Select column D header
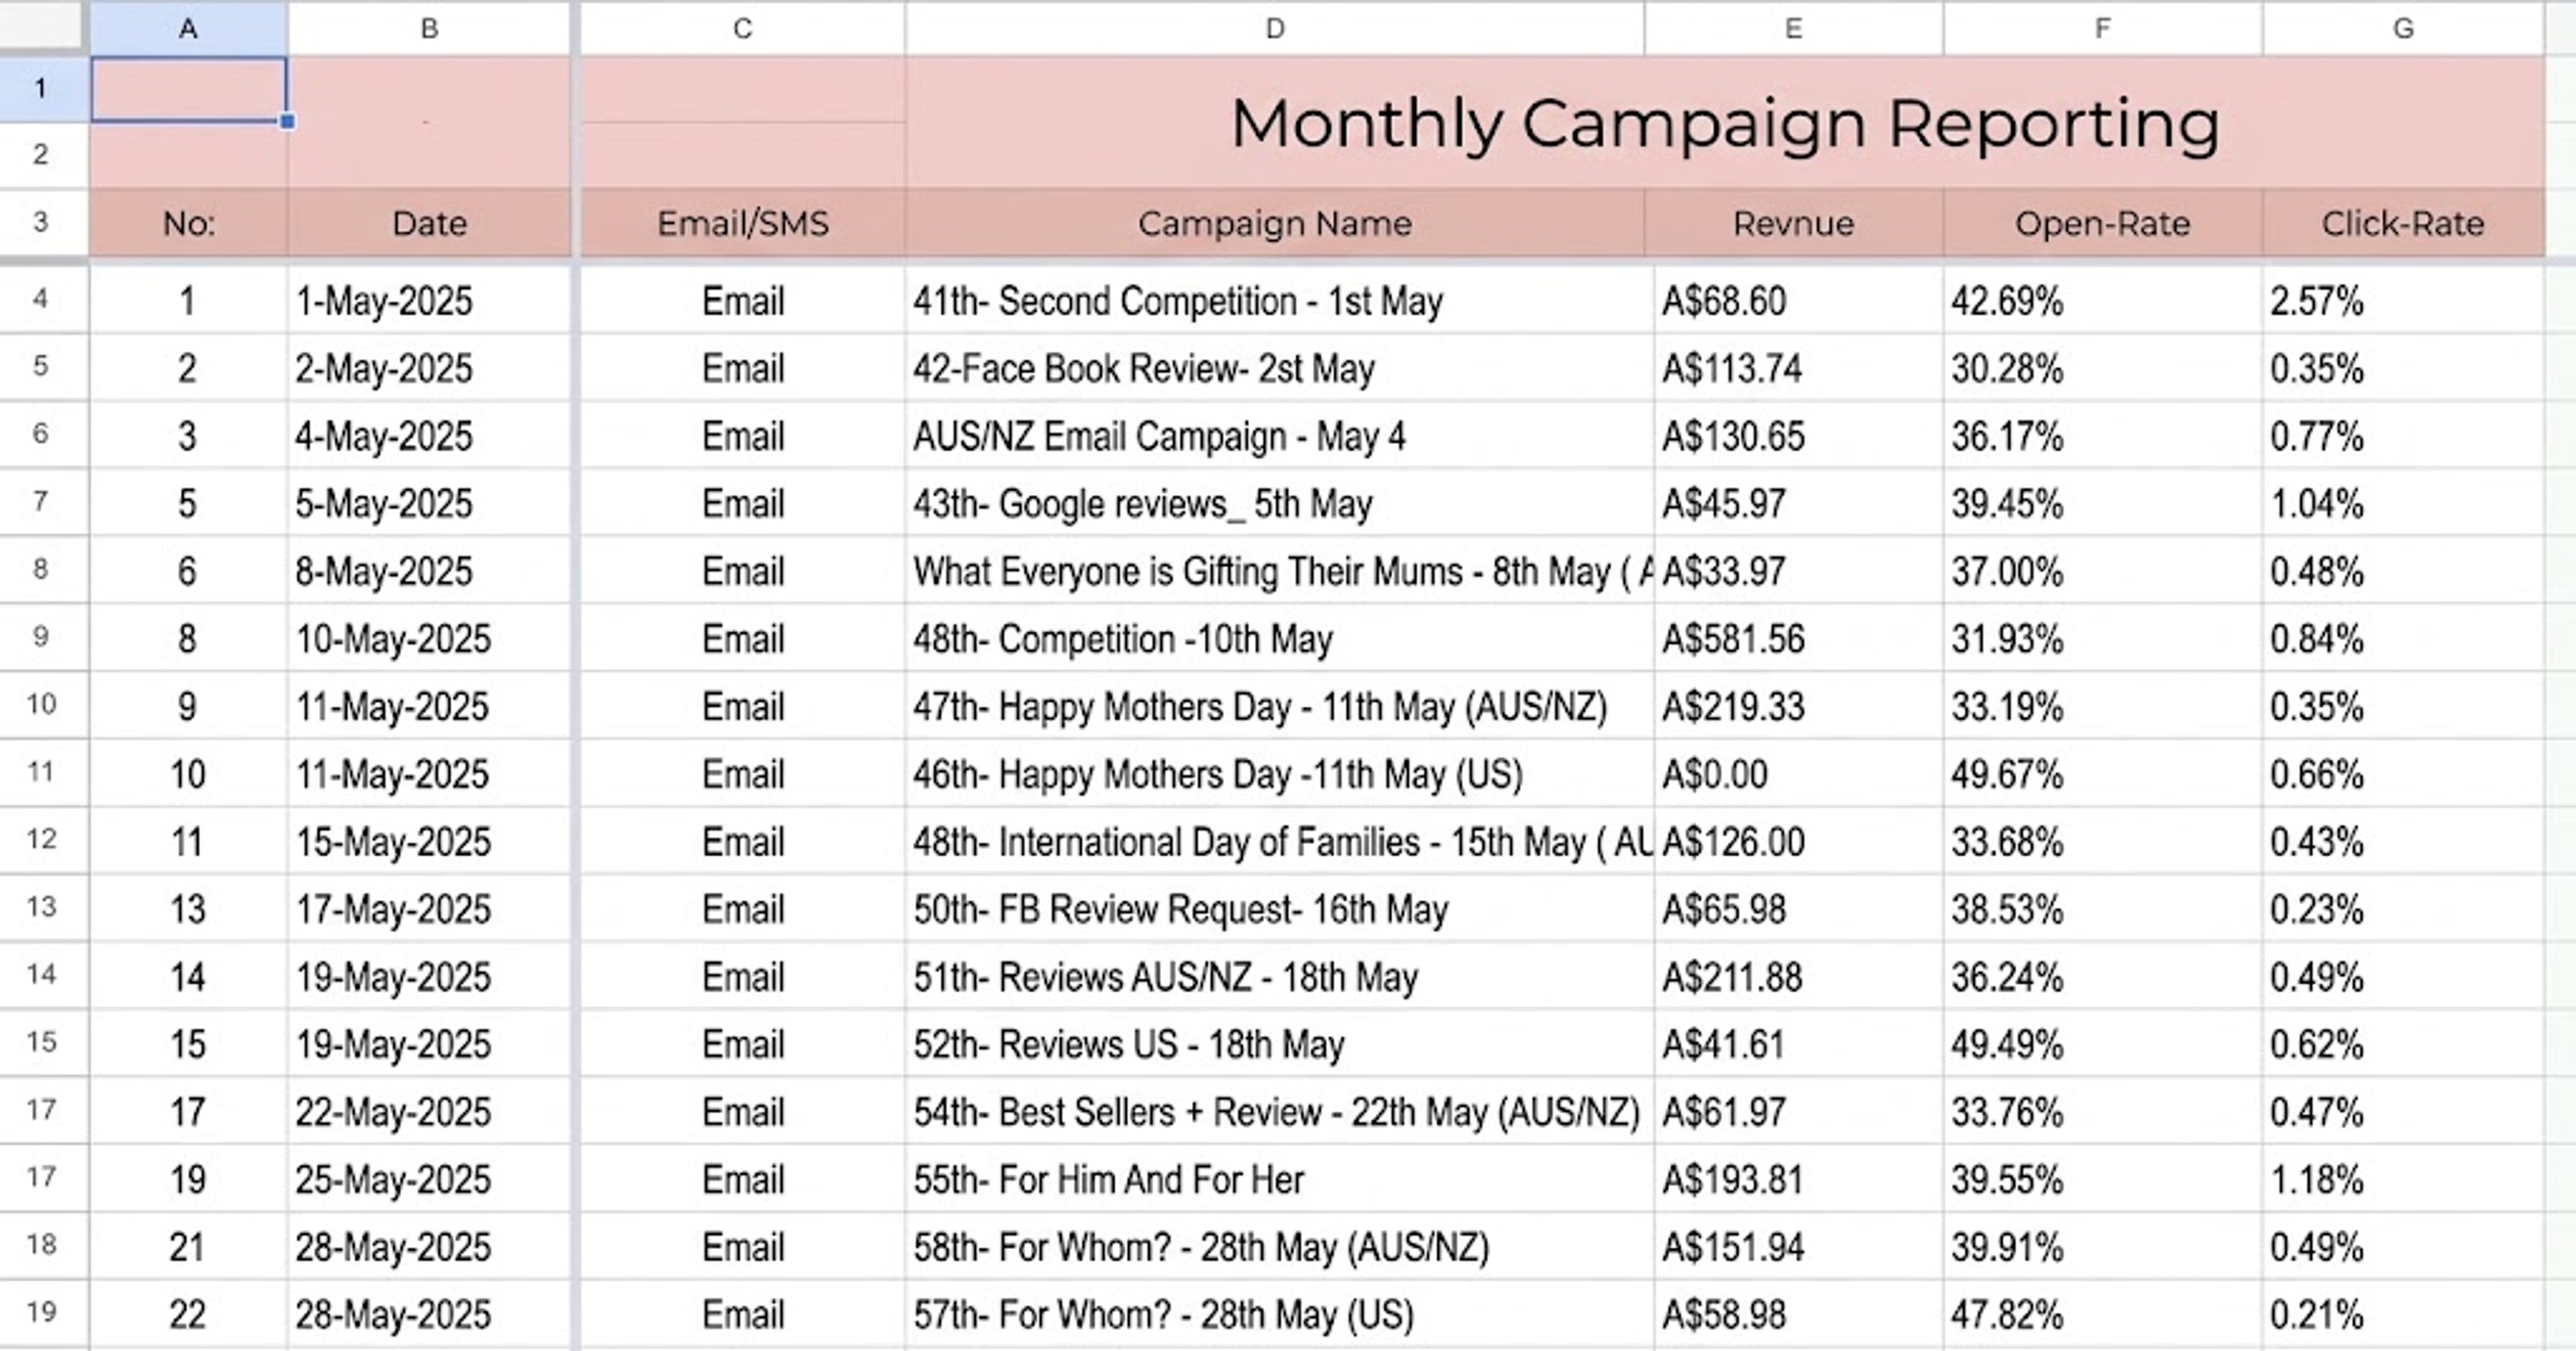 click(x=1275, y=28)
